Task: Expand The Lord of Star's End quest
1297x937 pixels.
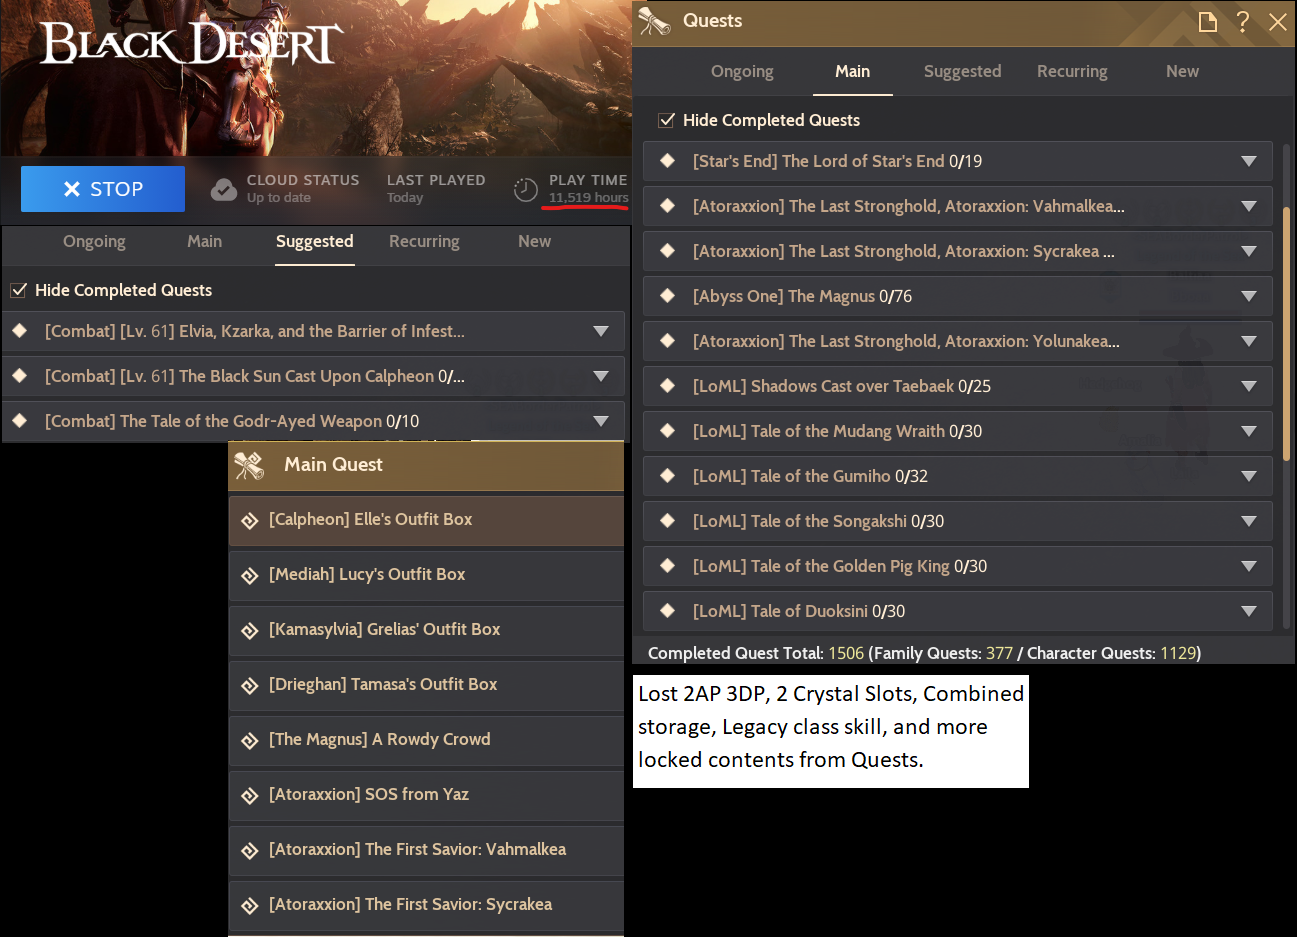Action: click(x=1249, y=161)
